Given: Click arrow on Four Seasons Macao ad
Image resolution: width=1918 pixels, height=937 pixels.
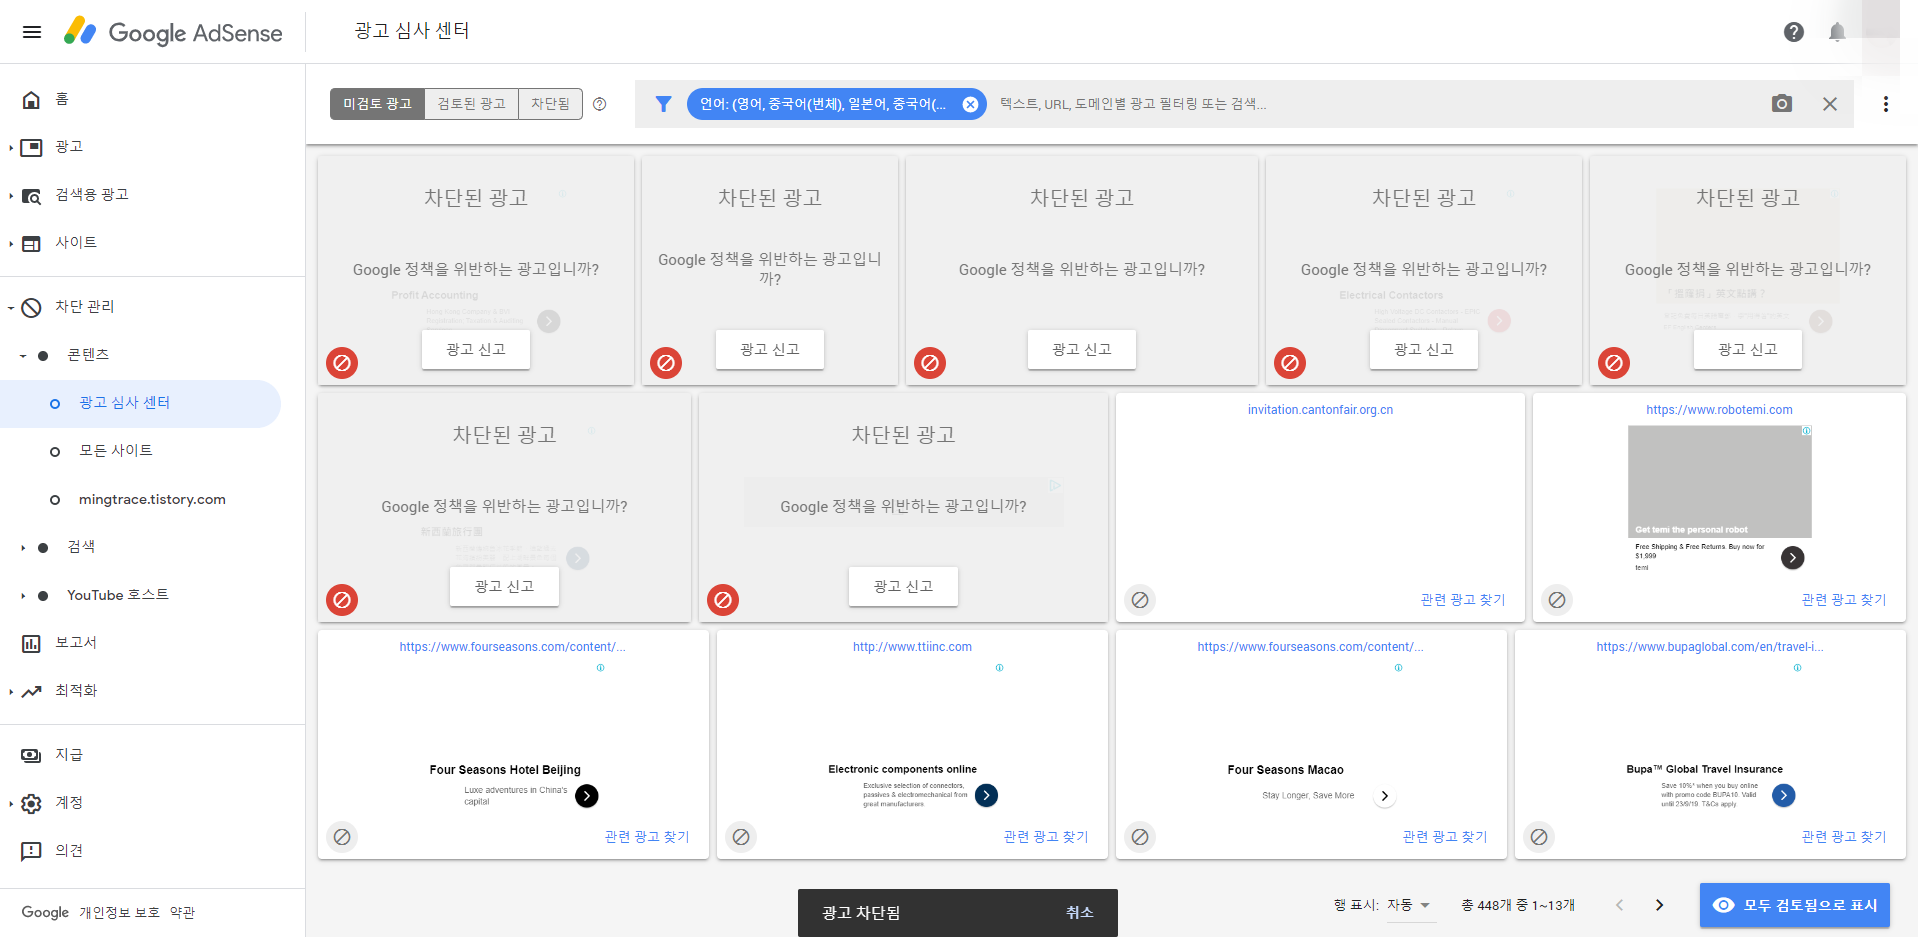Looking at the screenshot, I should point(1384,797).
